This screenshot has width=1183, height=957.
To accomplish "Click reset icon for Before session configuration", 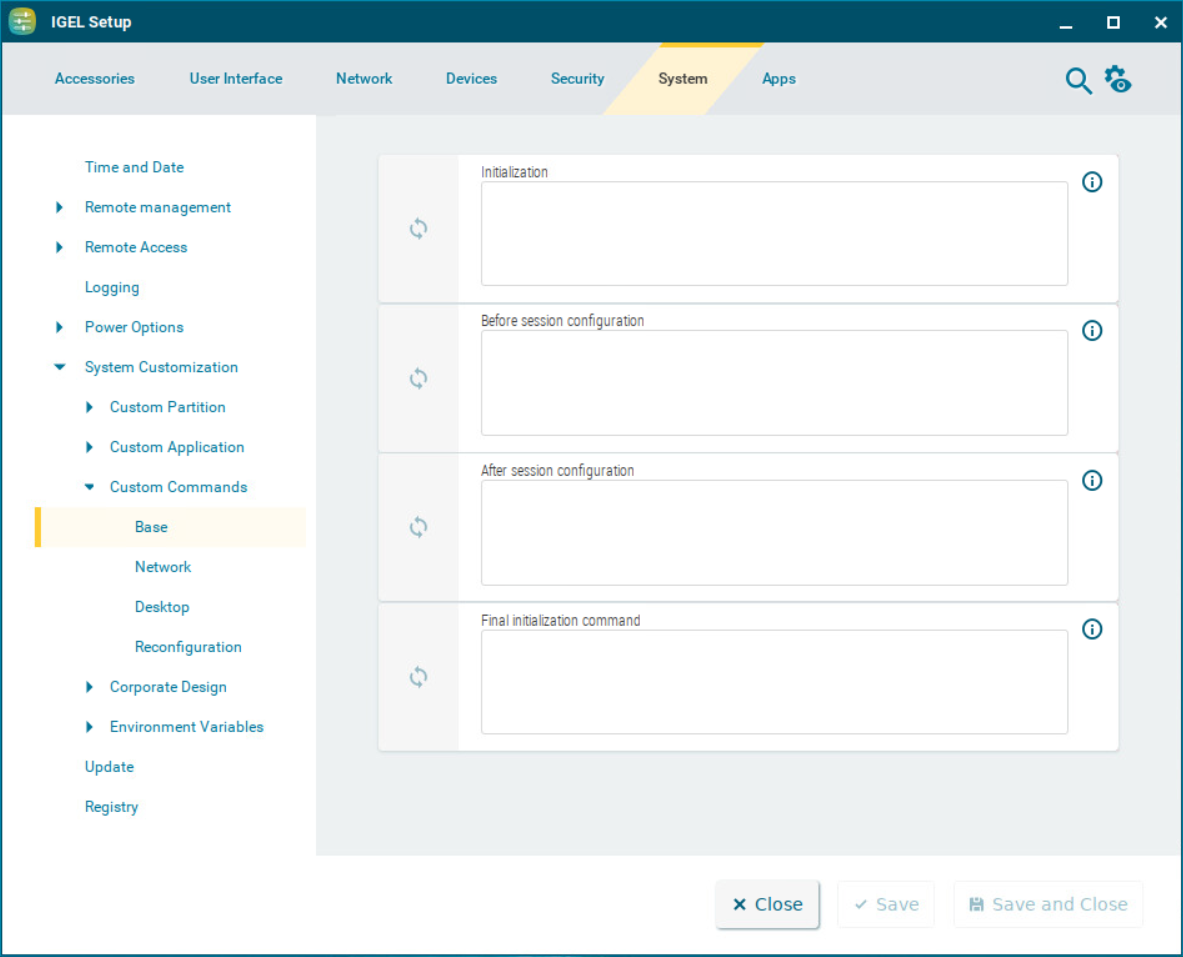I will 418,379.
